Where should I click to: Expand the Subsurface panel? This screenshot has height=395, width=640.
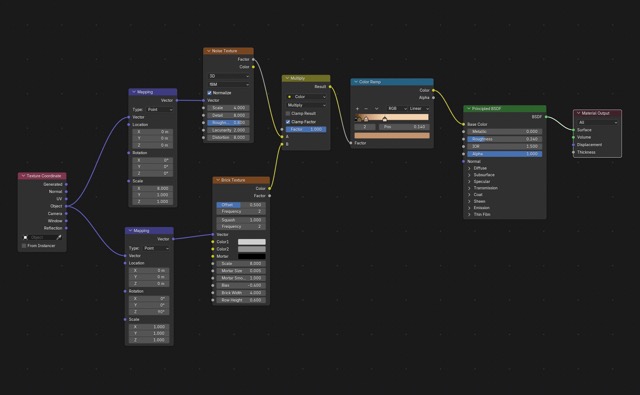(469, 175)
